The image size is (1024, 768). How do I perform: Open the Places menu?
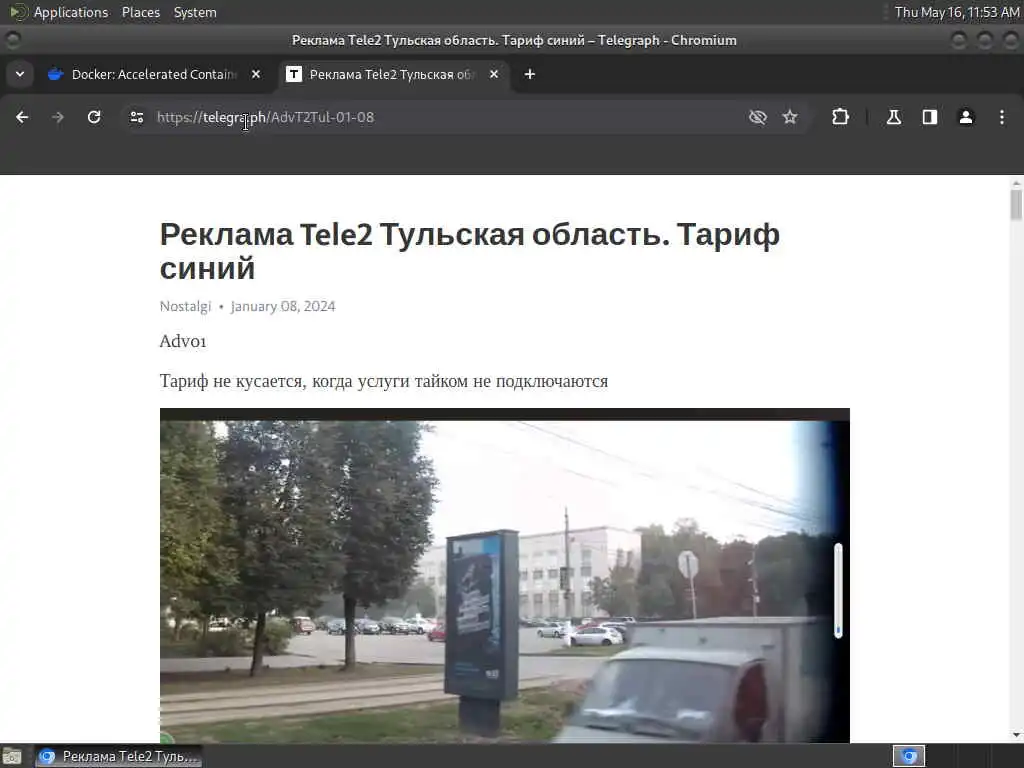click(x=140, y=12)
